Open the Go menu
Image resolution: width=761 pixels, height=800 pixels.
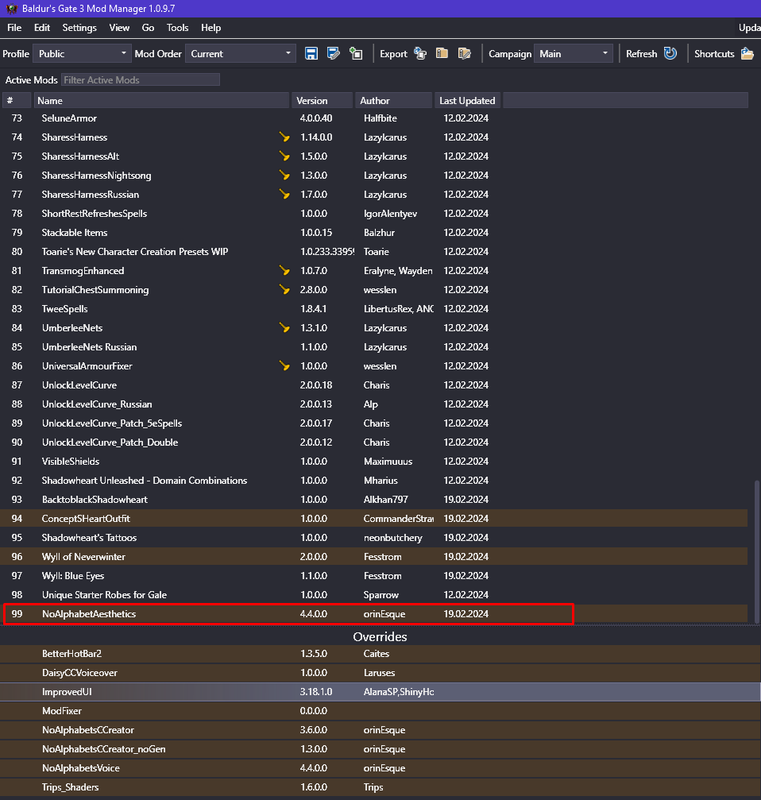148,28
